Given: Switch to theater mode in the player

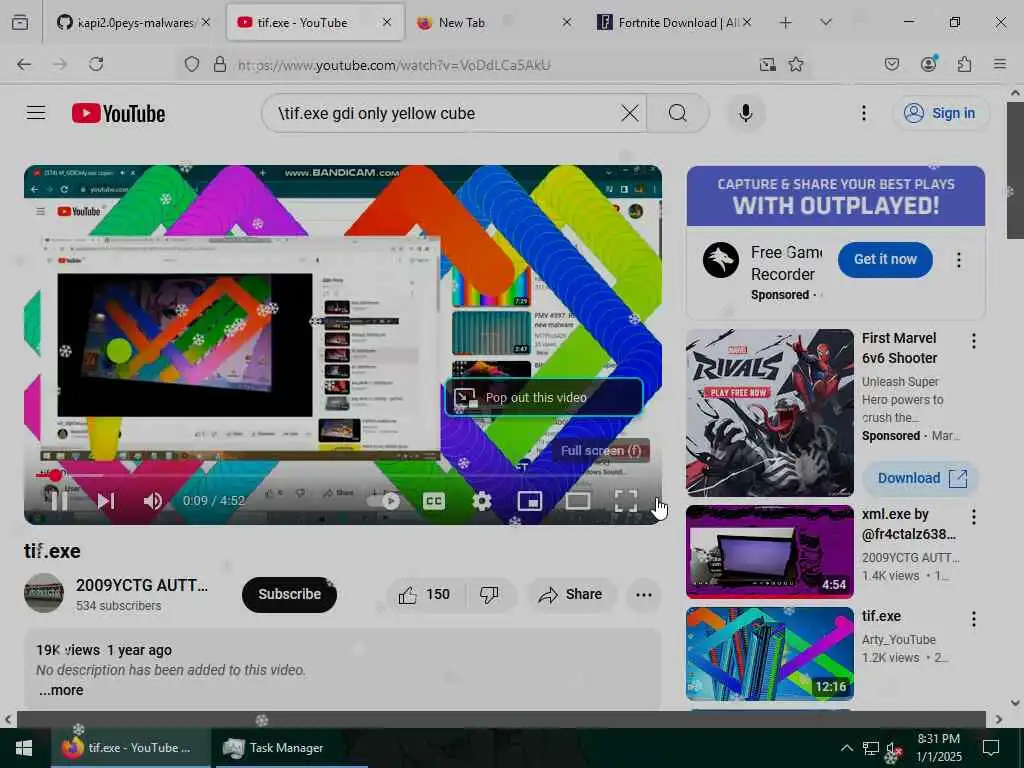Looking at the screenshot, I should tap(577, 501).
